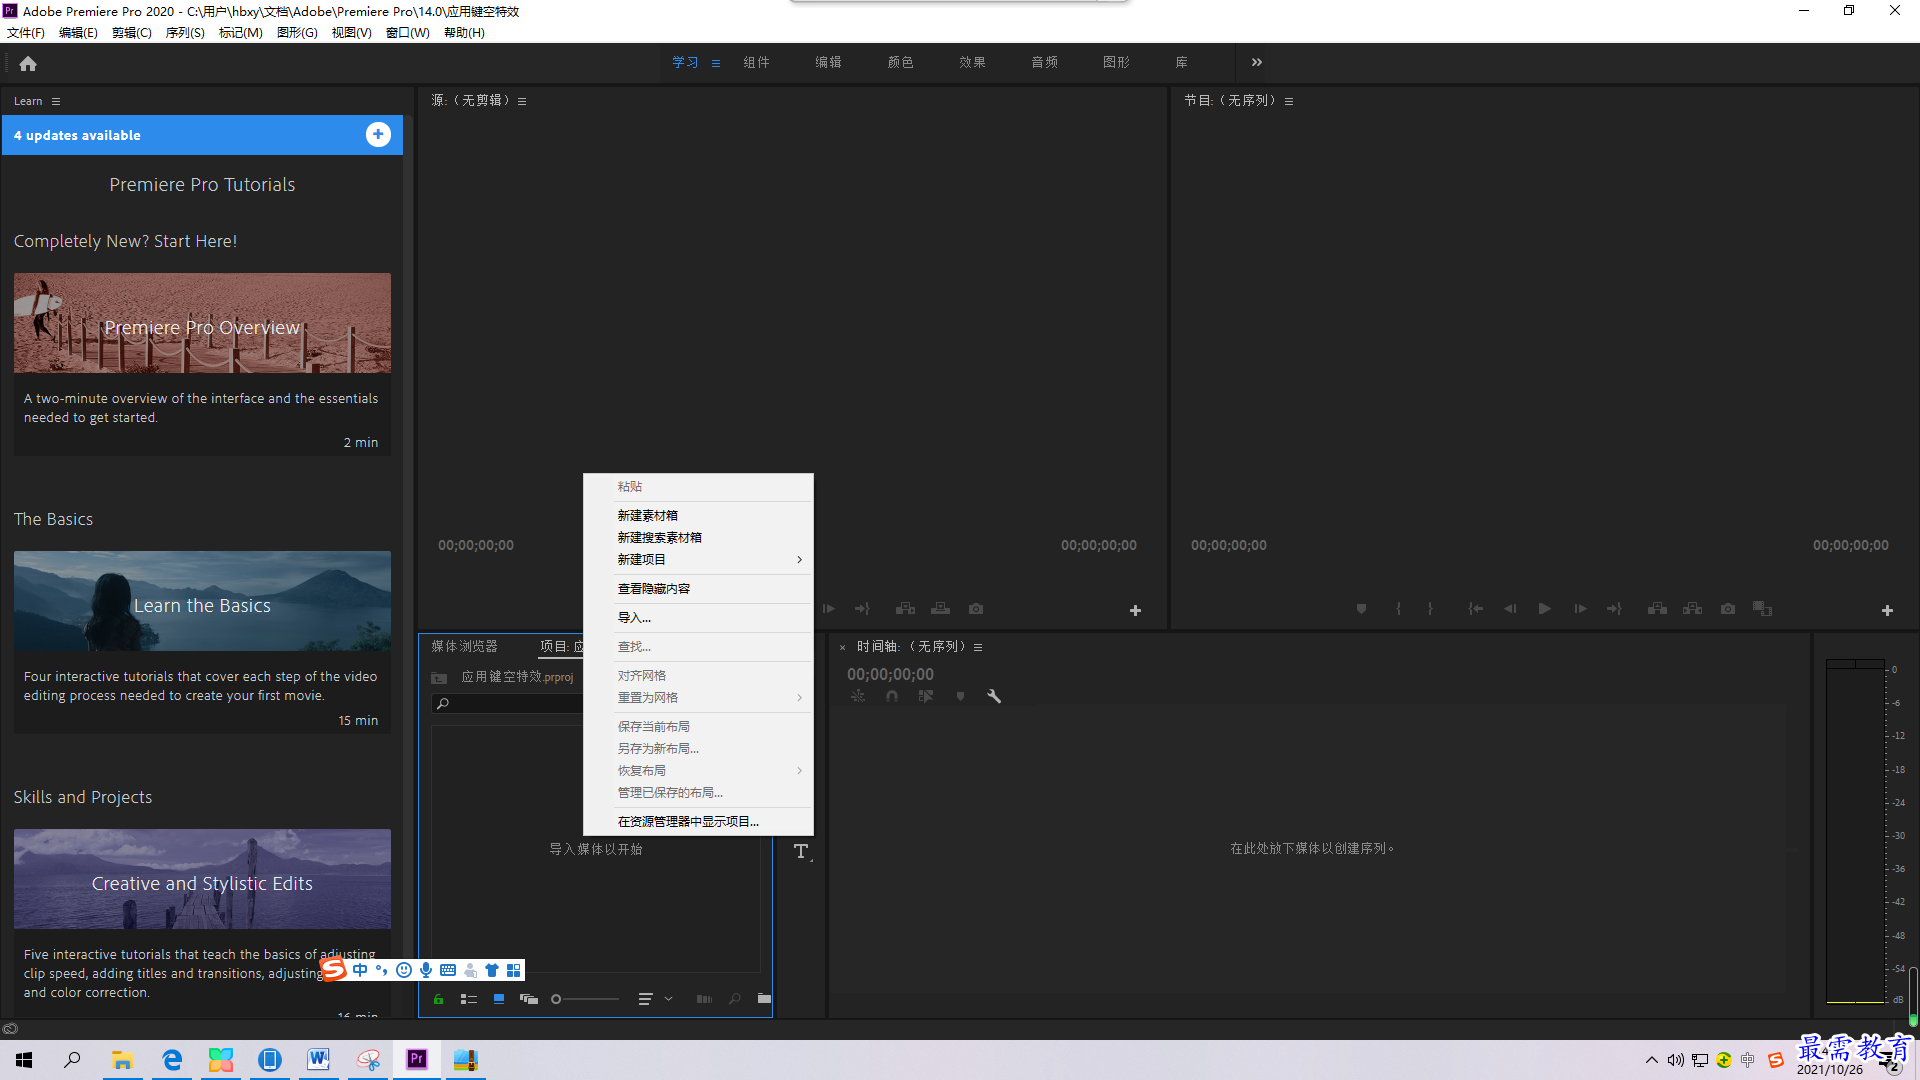Open Creative and Stylistic Edits tutorial
Viewport: 1920px width, 1080px height.
pos(202,879)
